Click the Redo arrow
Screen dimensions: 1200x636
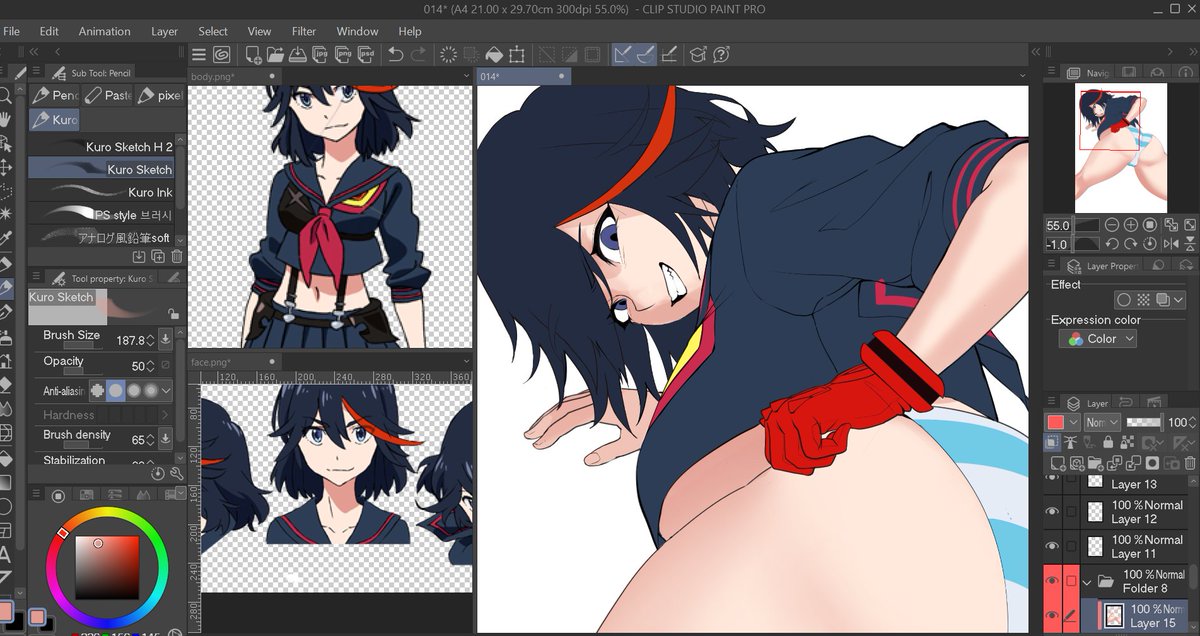[x=419, y=54]
